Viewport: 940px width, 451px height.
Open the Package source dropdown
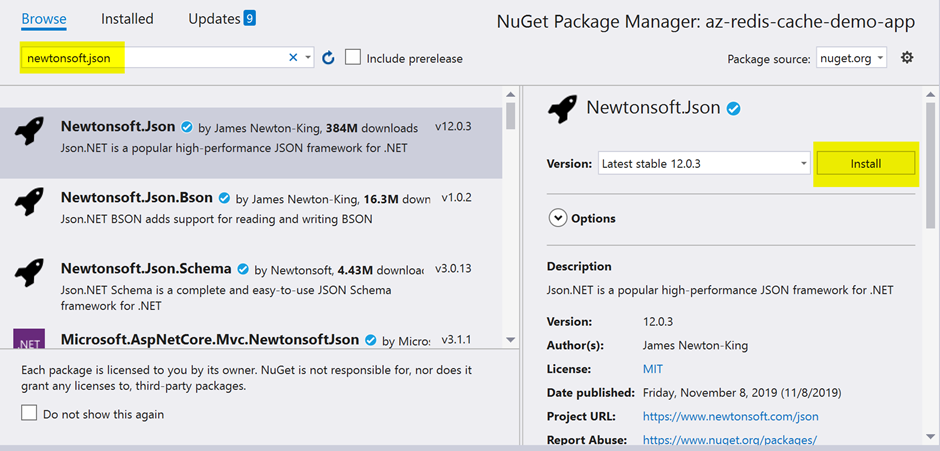coord(851,58)
